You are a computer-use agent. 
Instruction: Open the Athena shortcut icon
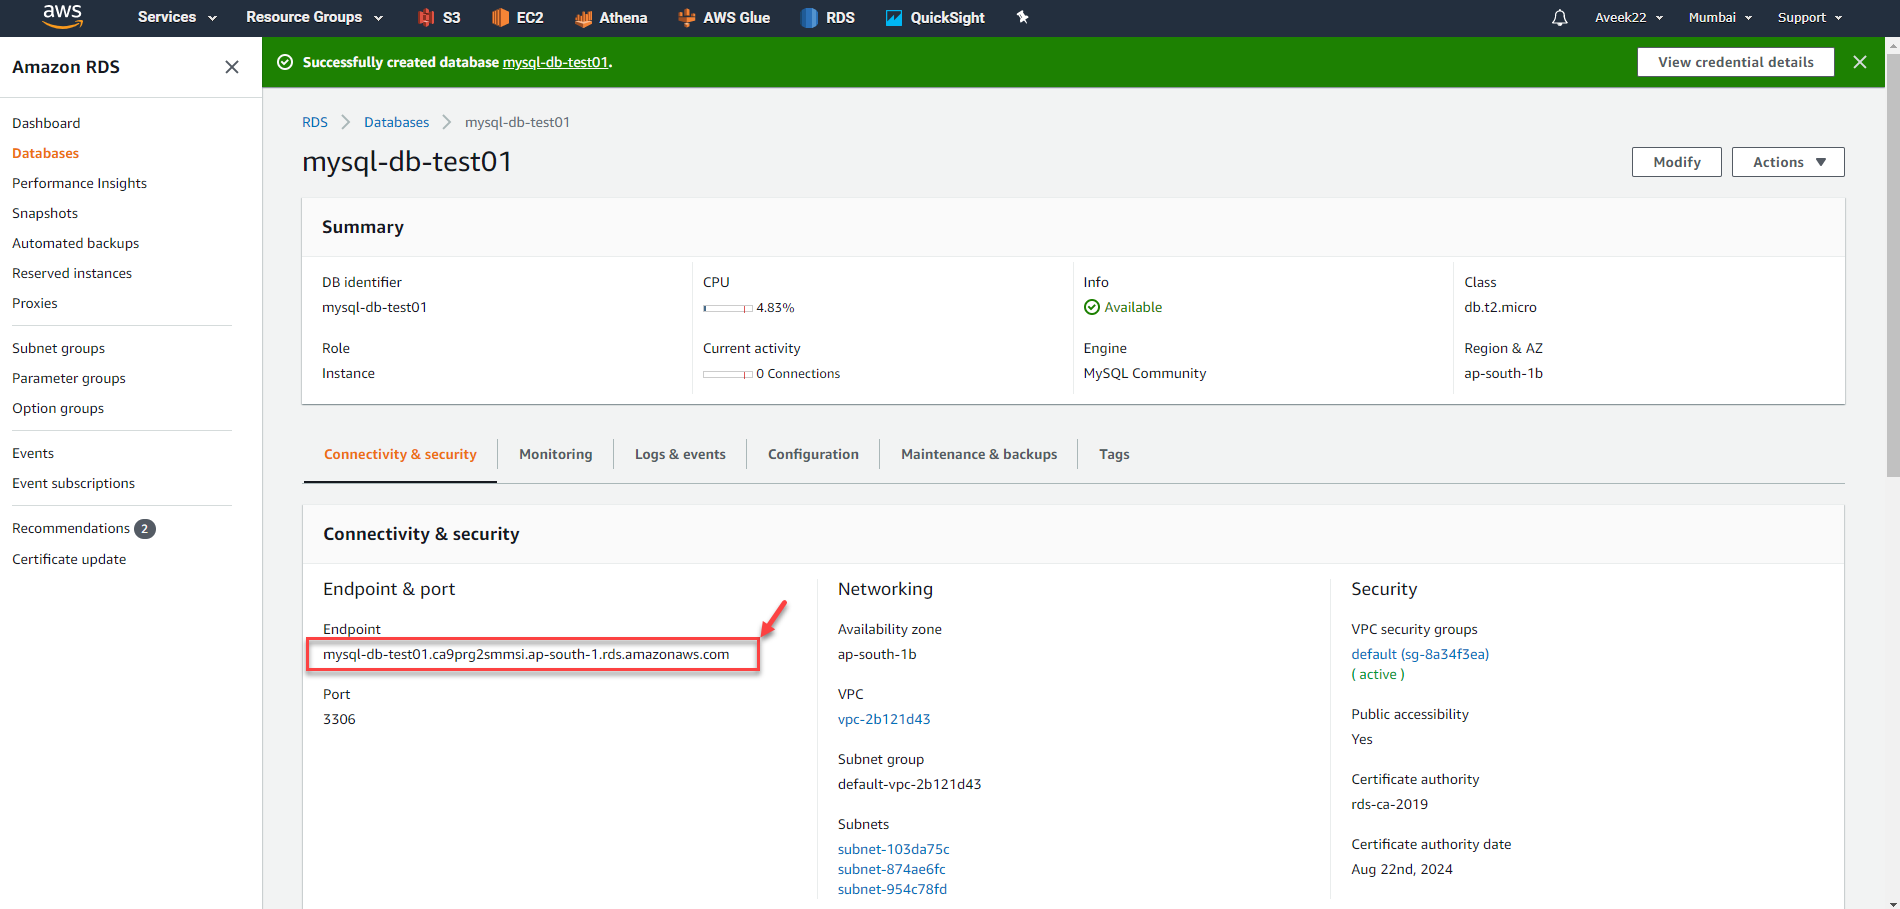pos(584,18)
